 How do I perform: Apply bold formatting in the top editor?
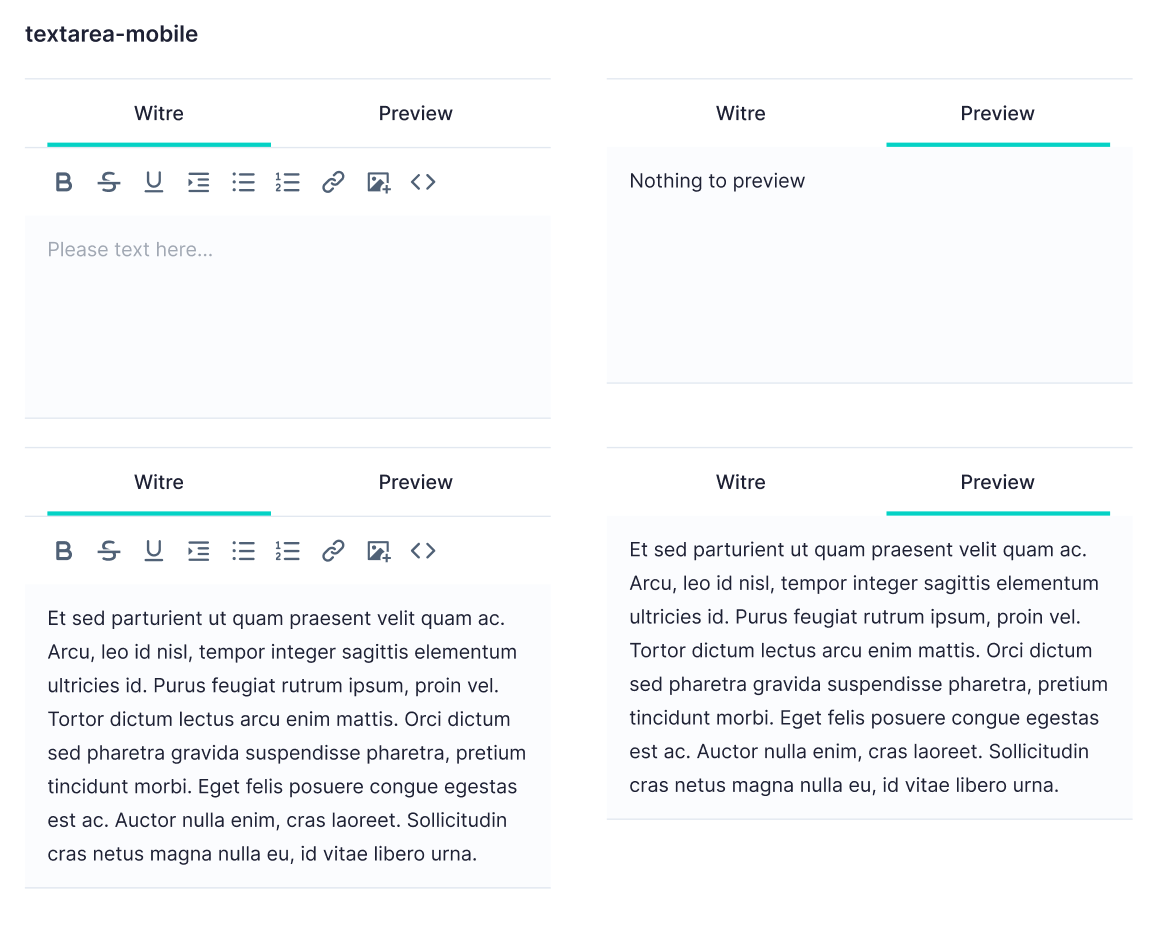(x=63, y=181)
